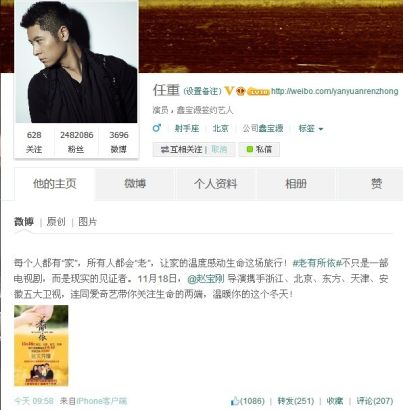Click 取消 to unfollow

pos(219,149)
